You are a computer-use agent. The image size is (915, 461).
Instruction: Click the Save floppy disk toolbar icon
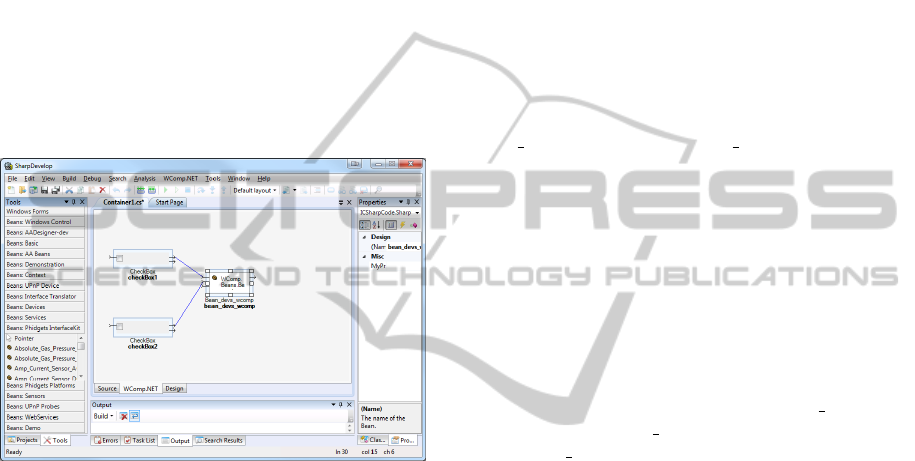[45, 189]
